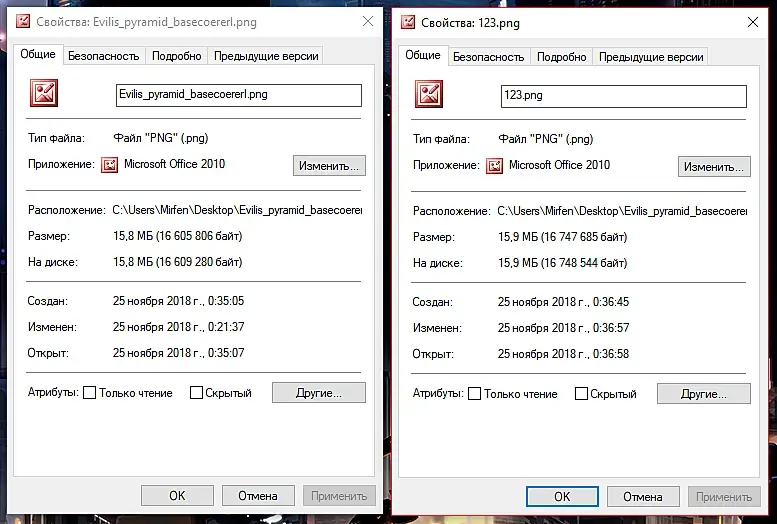
Task: Close the 123.png properties window
Action: pyautogui.click(x=753, y=22)
